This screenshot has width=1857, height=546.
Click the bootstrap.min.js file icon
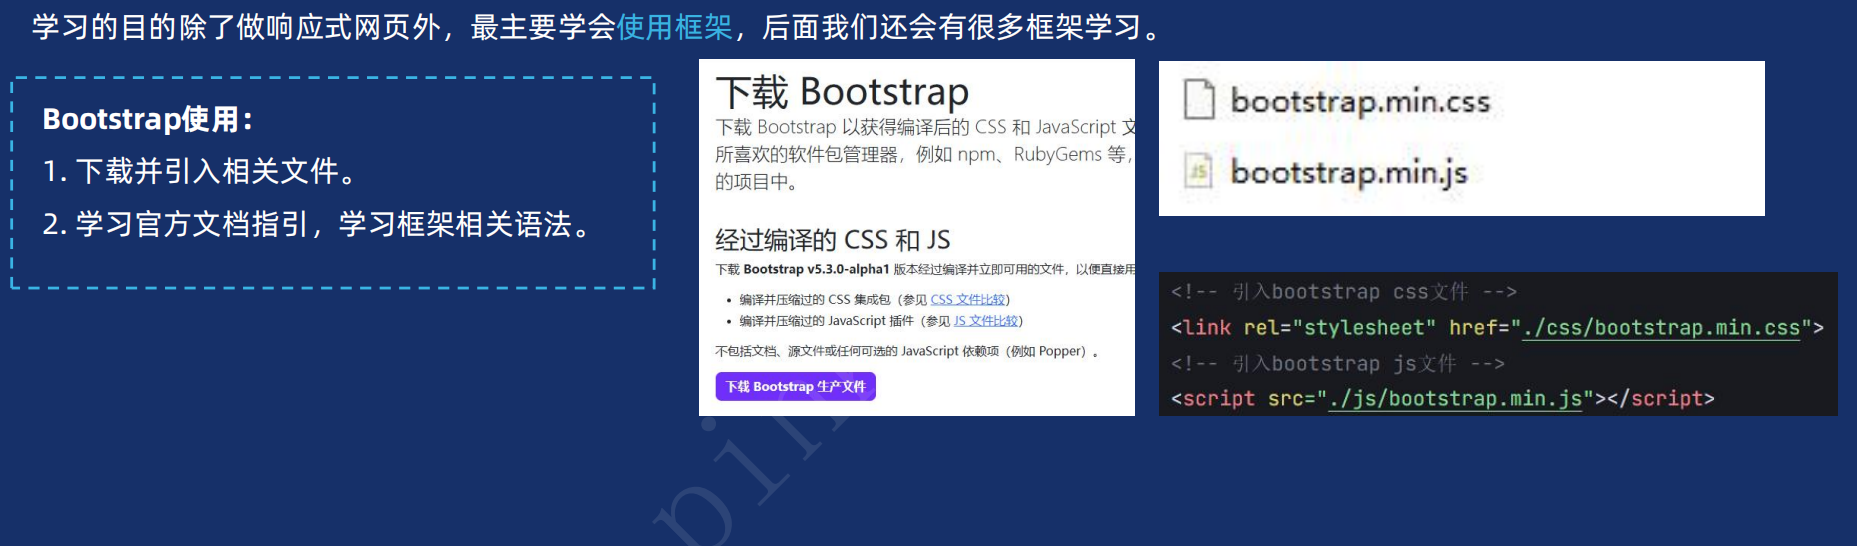coord(1199,171)
